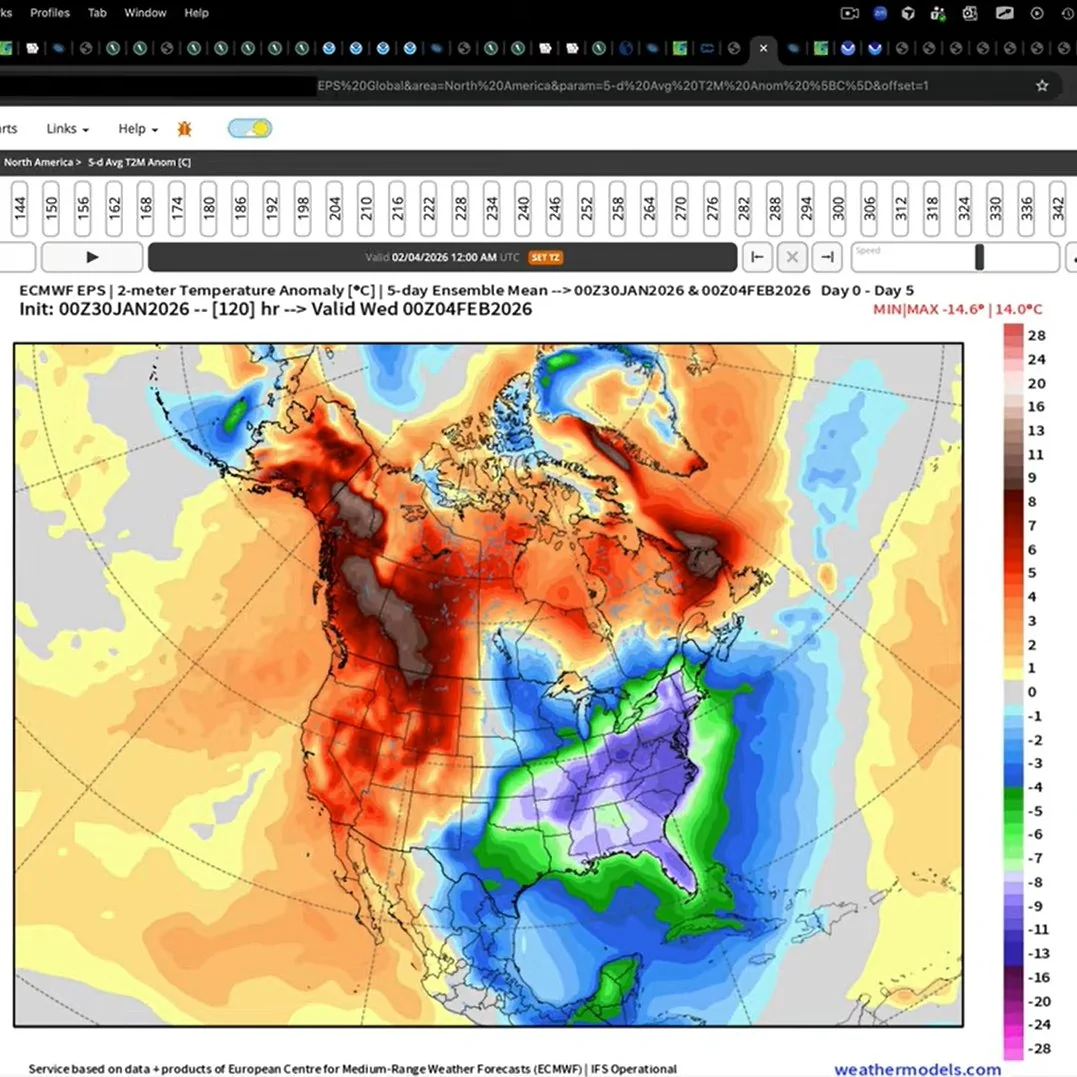1077x1077 pixels.
Task: Click the orange bug report icon
Action: pos(184,128)
